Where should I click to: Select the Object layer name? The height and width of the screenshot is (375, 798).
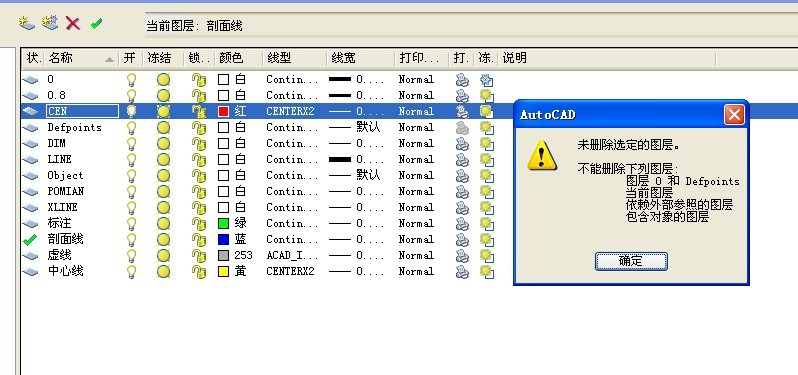[x=65, y=176]
